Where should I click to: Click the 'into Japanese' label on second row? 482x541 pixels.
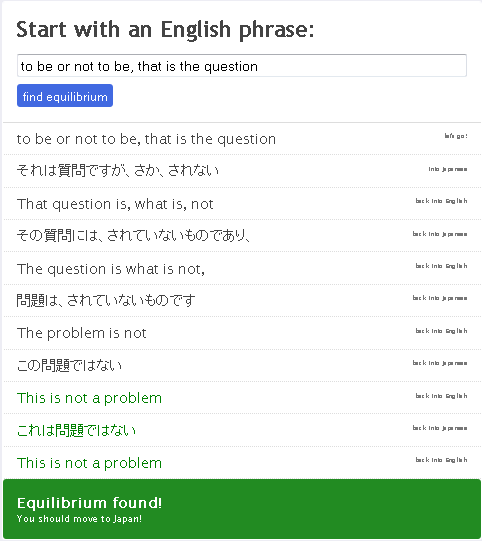coord(448,169)
